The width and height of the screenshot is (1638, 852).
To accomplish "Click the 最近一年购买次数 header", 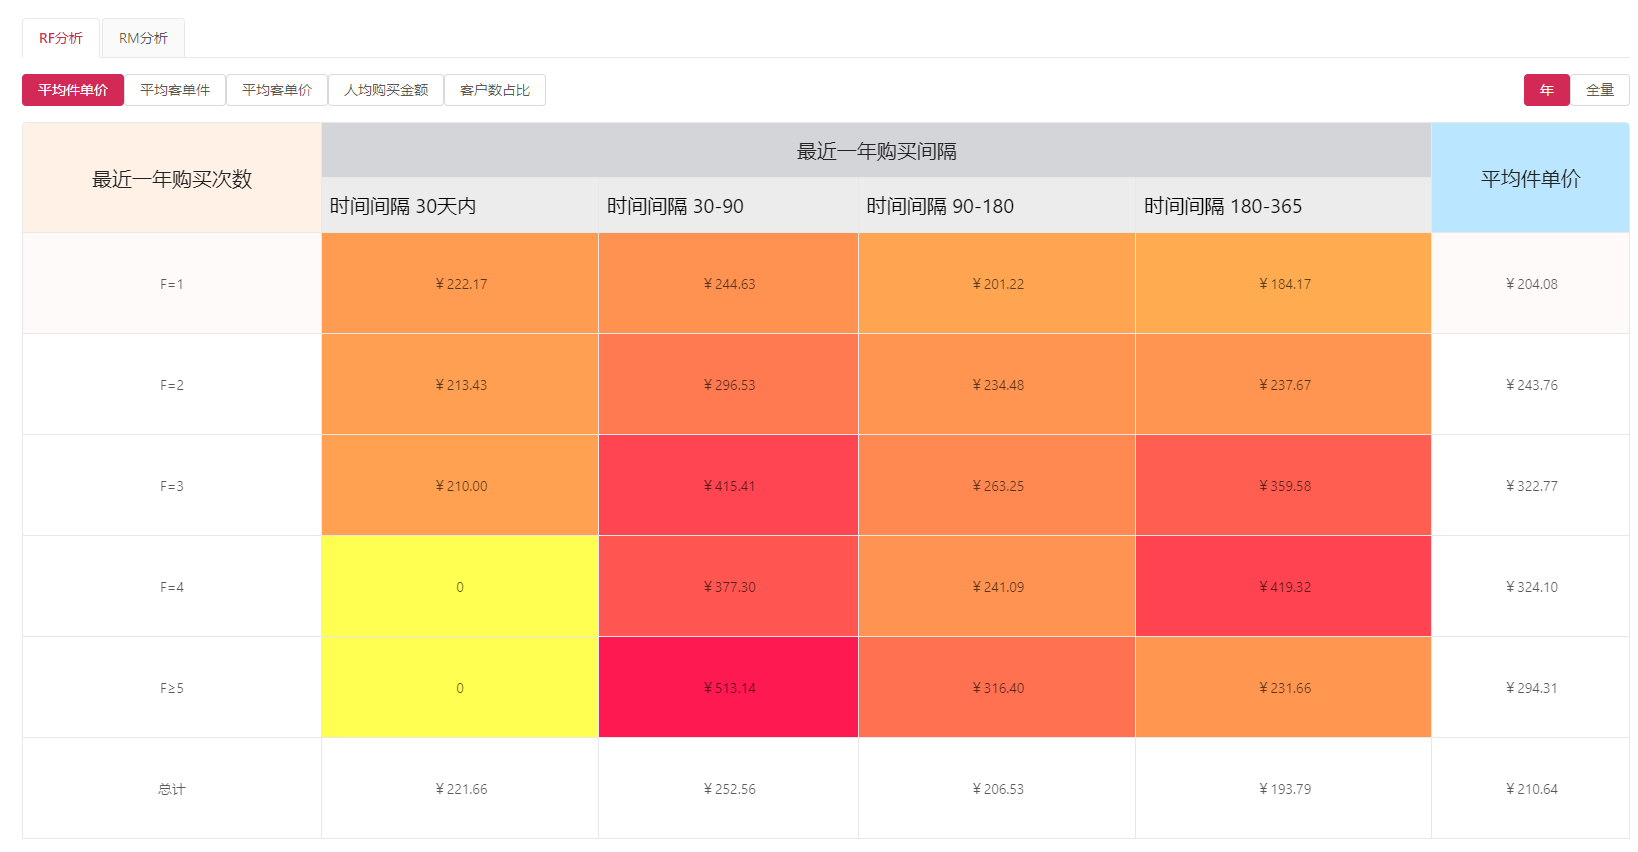I will [x=172, y=178].
